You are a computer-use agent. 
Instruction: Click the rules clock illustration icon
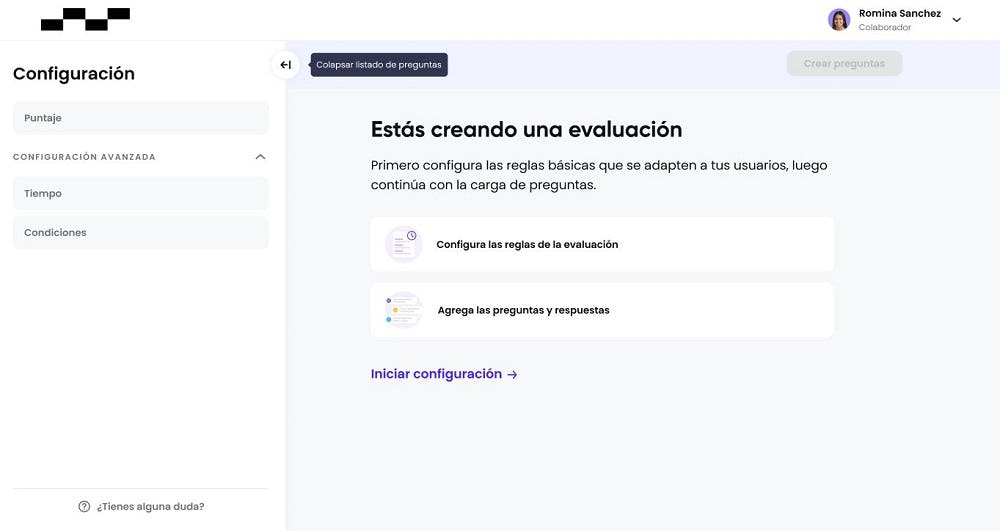pyautogui.click(x=403, y=244)
